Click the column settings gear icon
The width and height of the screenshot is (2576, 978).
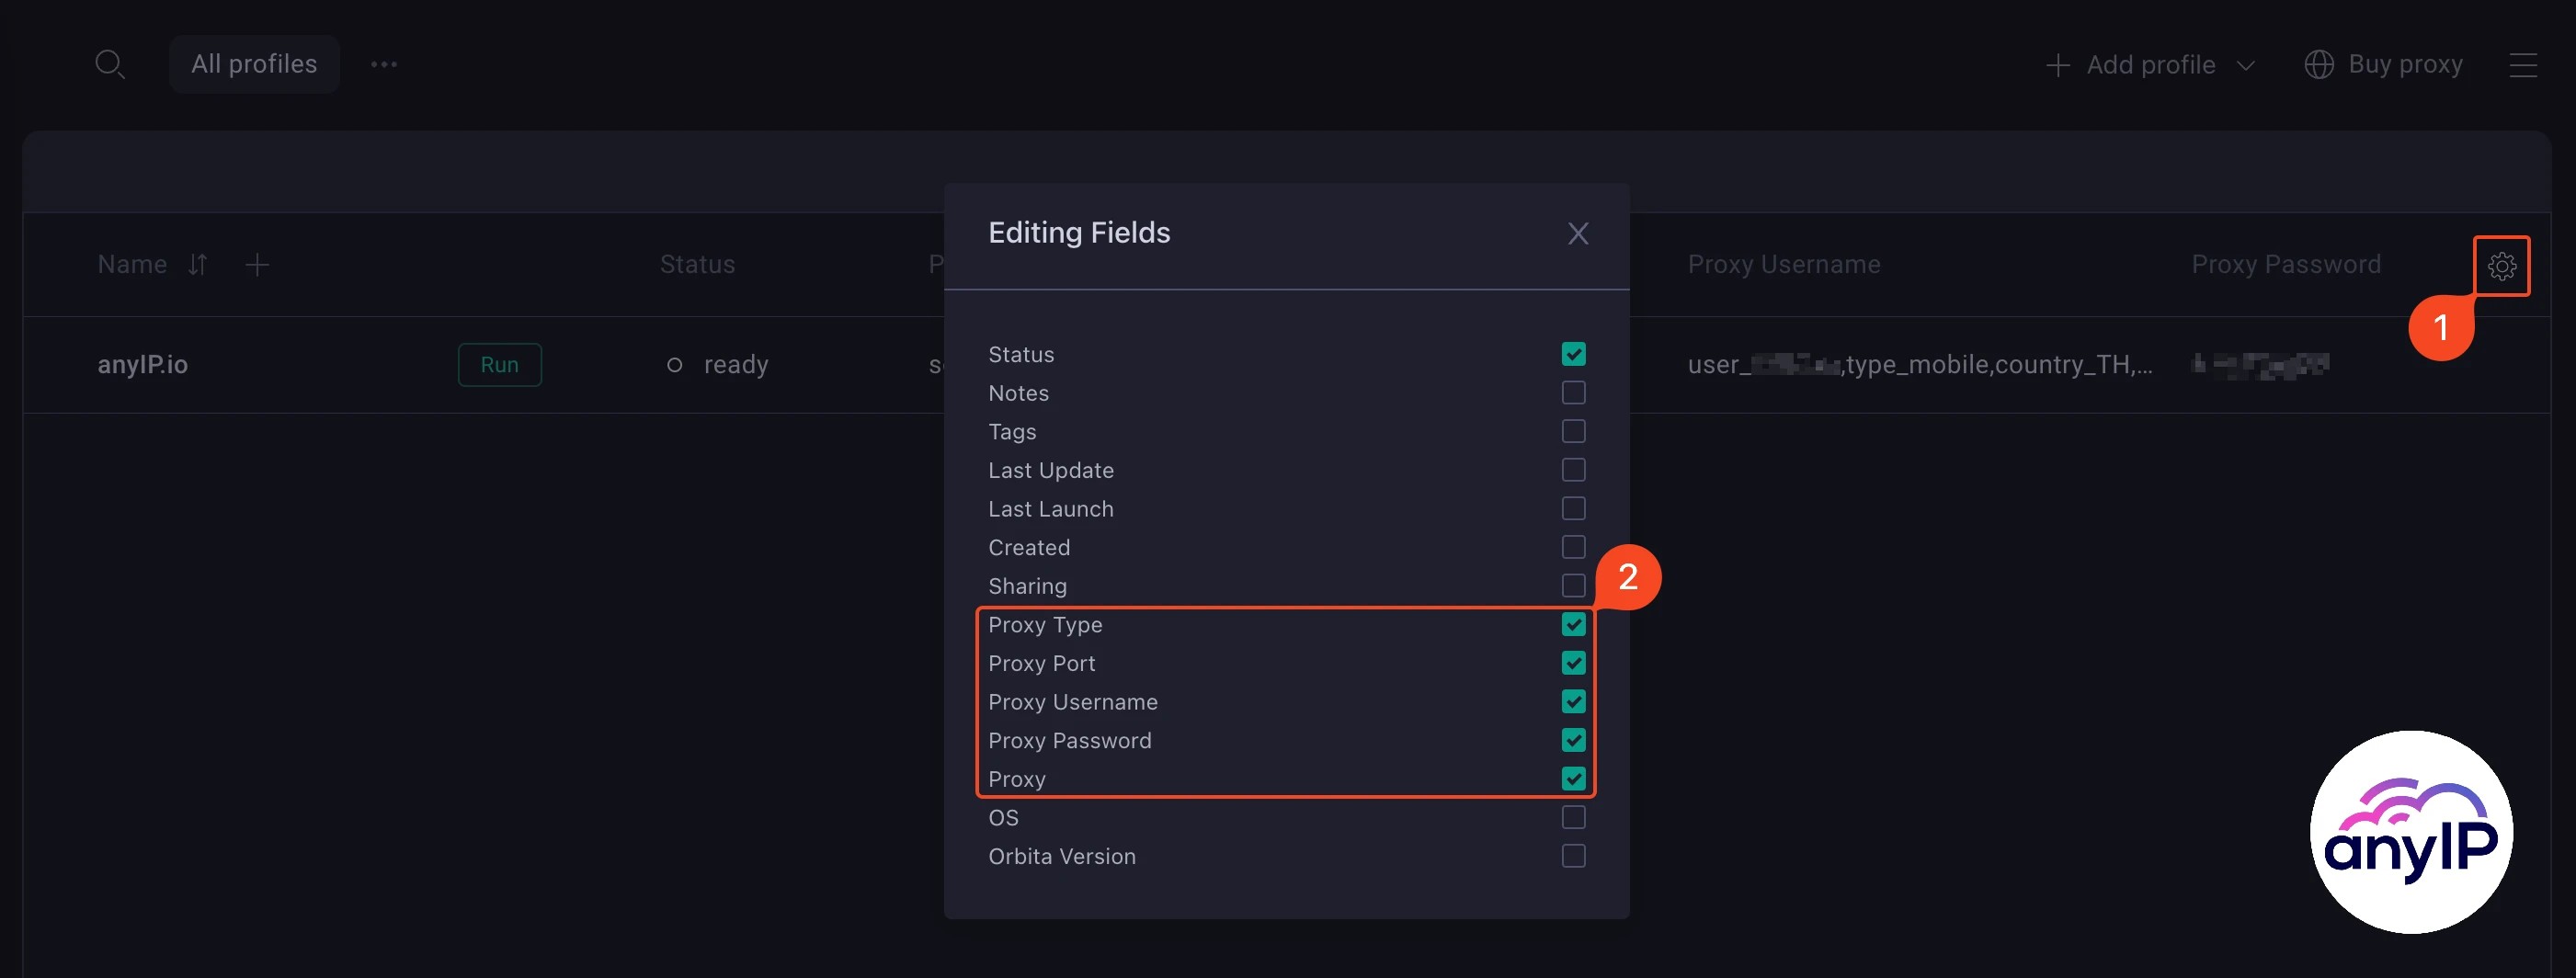point(2503,265)
